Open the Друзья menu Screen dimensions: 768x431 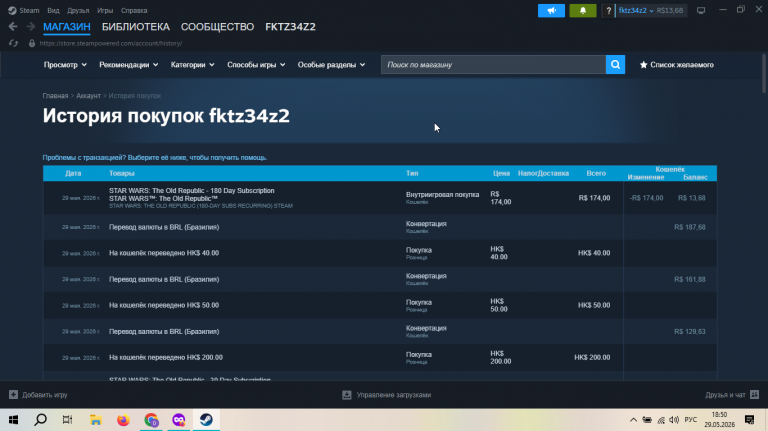click(x=78, y=10)
